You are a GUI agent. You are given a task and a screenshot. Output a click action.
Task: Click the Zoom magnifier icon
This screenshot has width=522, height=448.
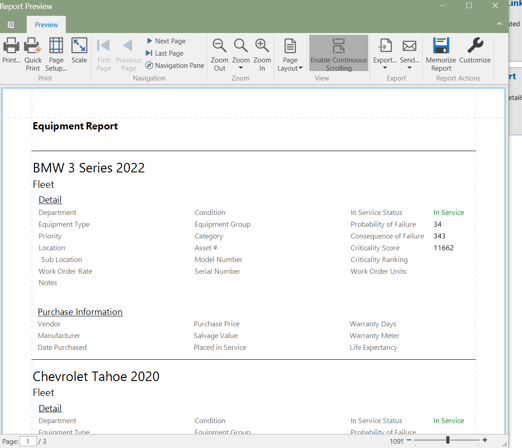point(240,46)
